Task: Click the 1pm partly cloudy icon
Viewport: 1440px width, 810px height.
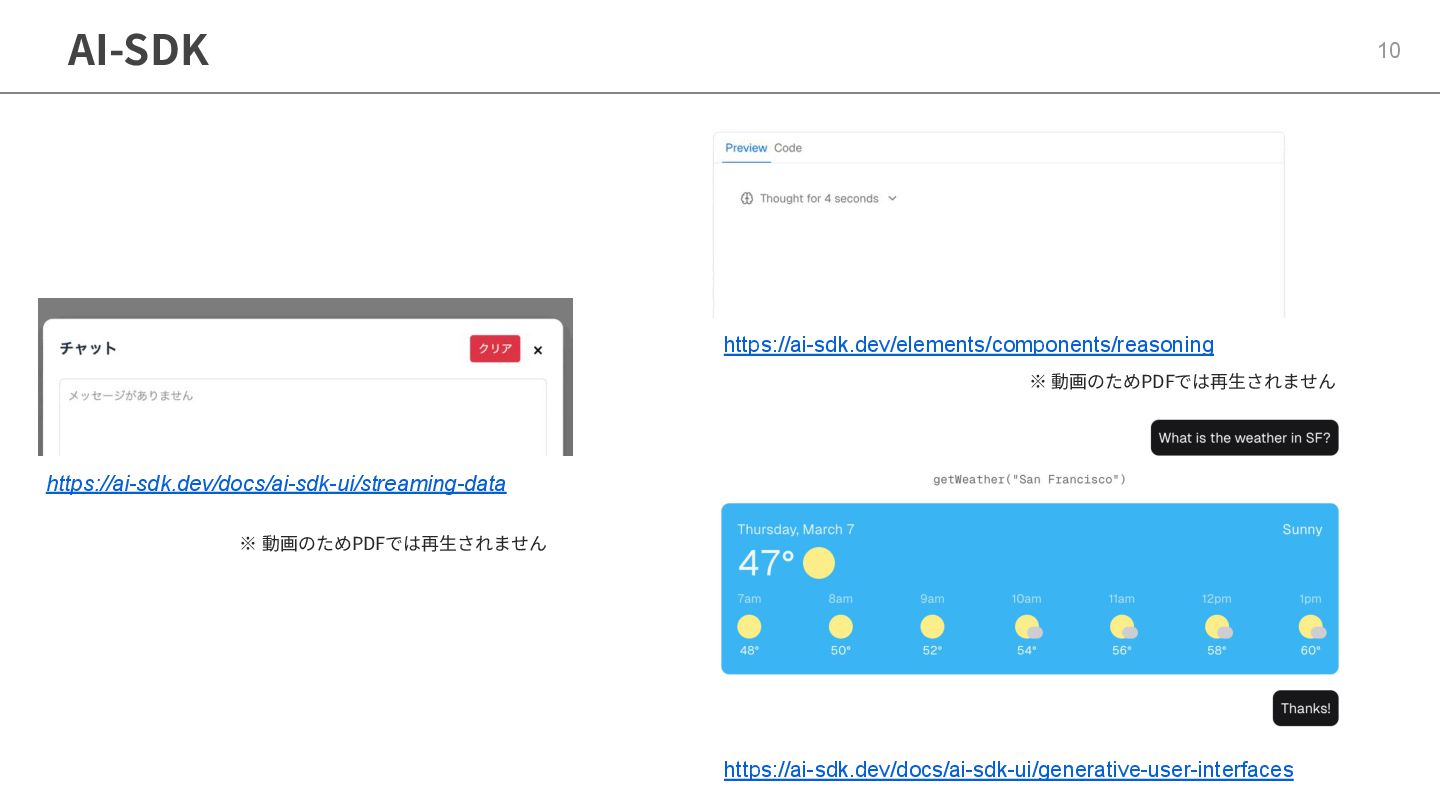Action: 1312,627
